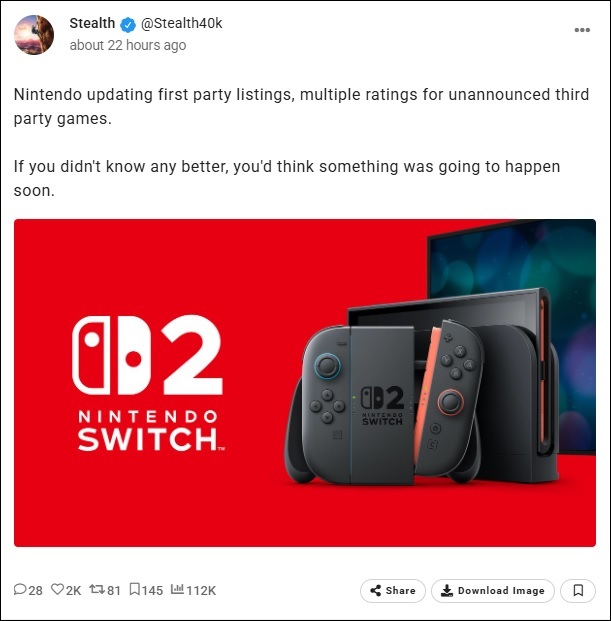Click the bookmark count icon showing 145

point(135,589)
